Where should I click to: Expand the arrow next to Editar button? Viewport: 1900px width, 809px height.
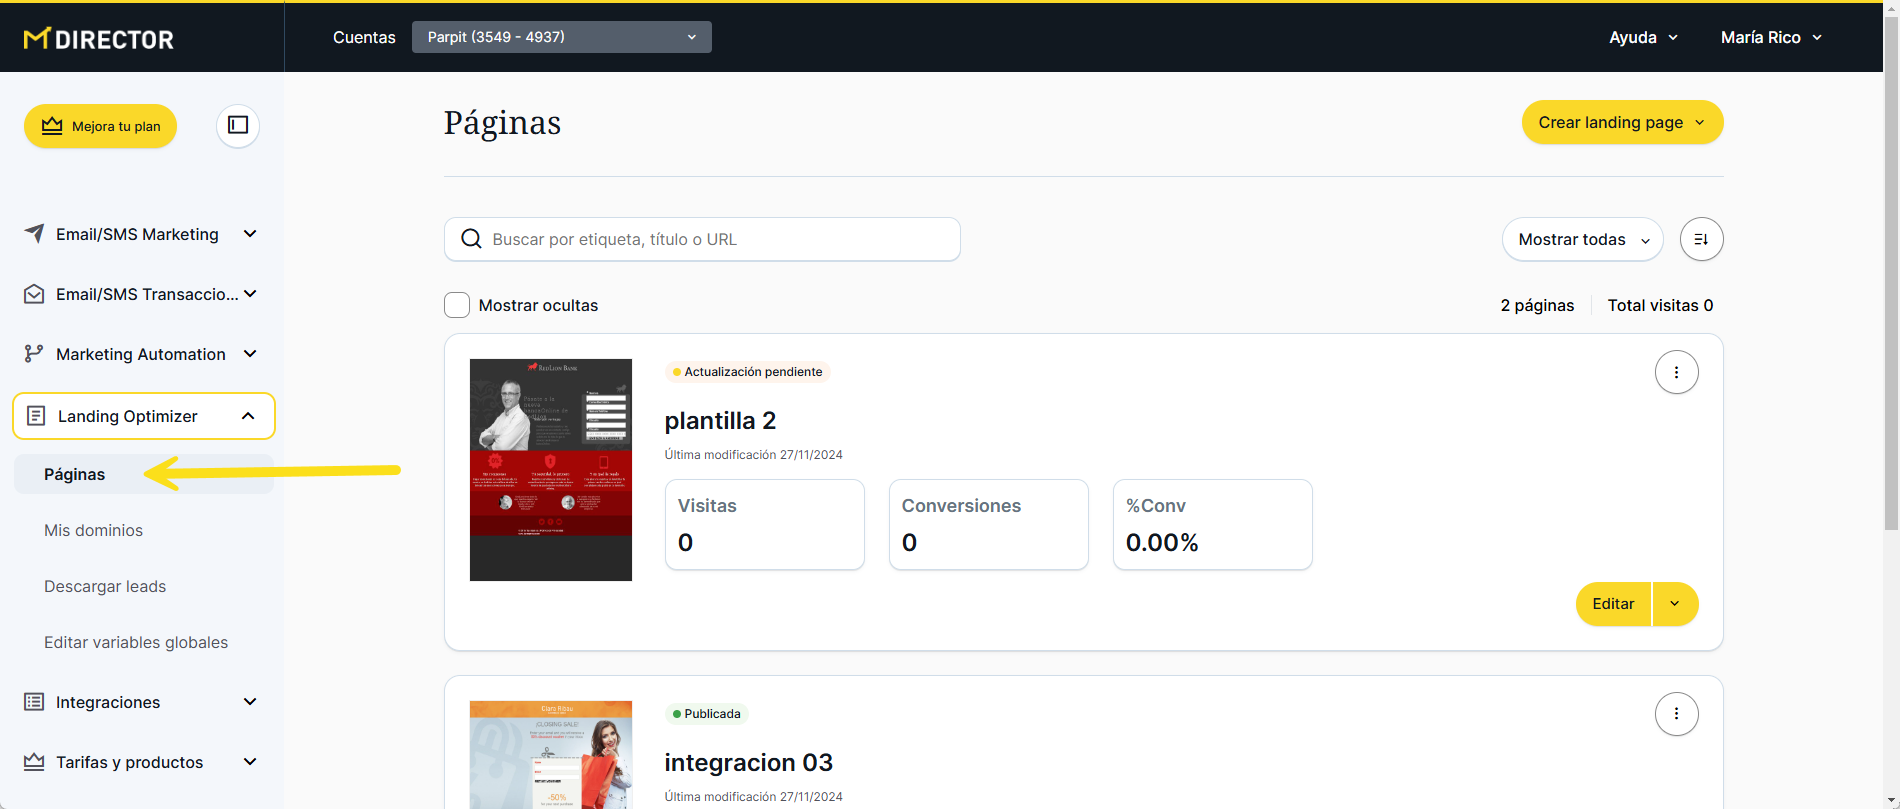pos(1675,604)
